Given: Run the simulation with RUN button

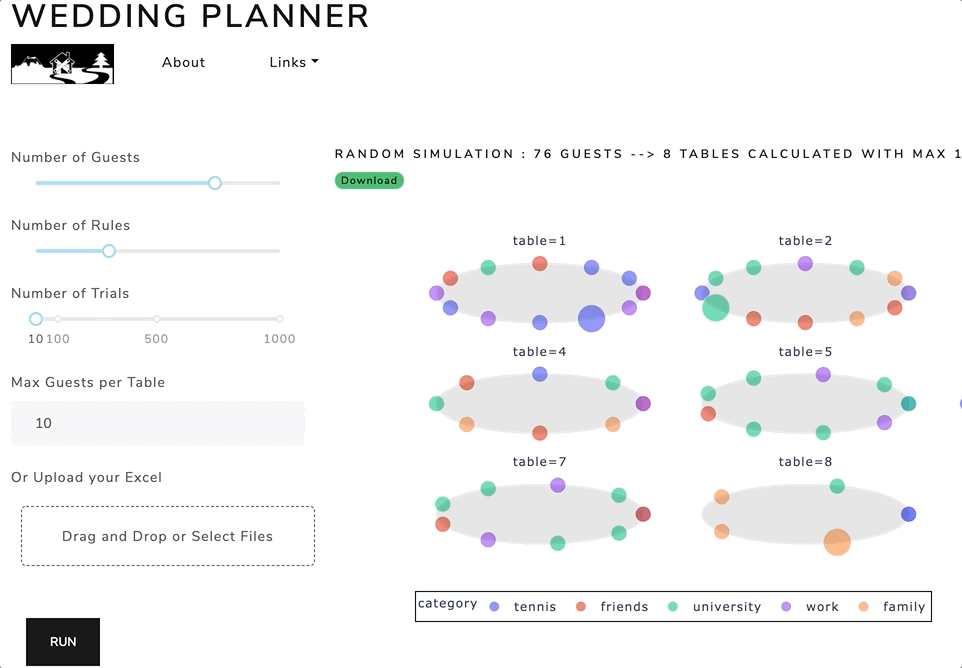Looking at the screenshot, I should (63, 642).
